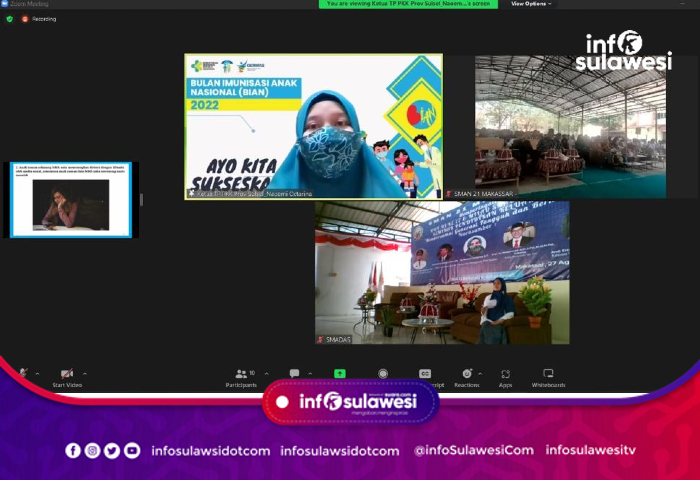Click the Record circle icon

coord(383,373)
